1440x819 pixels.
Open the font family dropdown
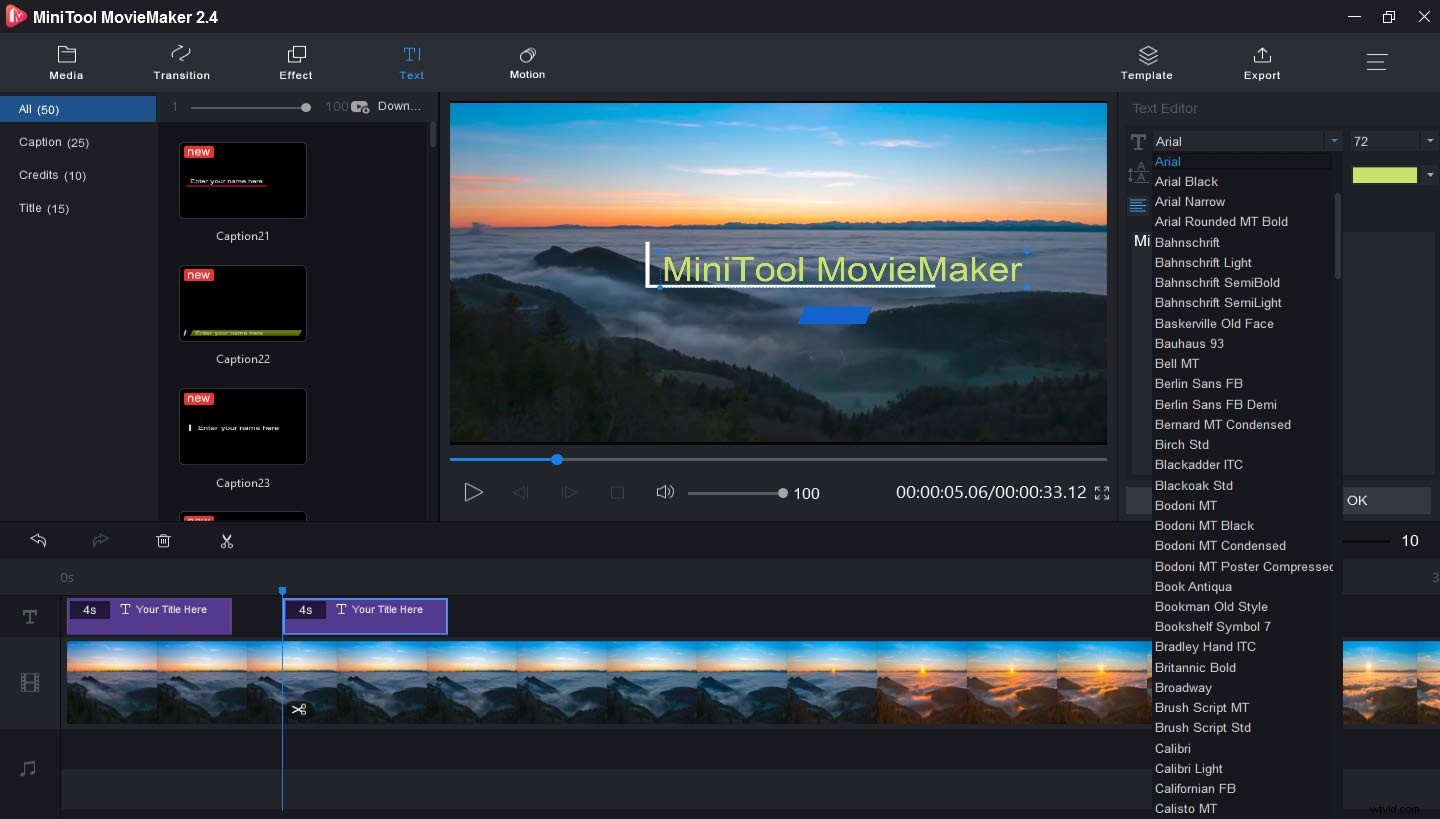(1334, 141)
